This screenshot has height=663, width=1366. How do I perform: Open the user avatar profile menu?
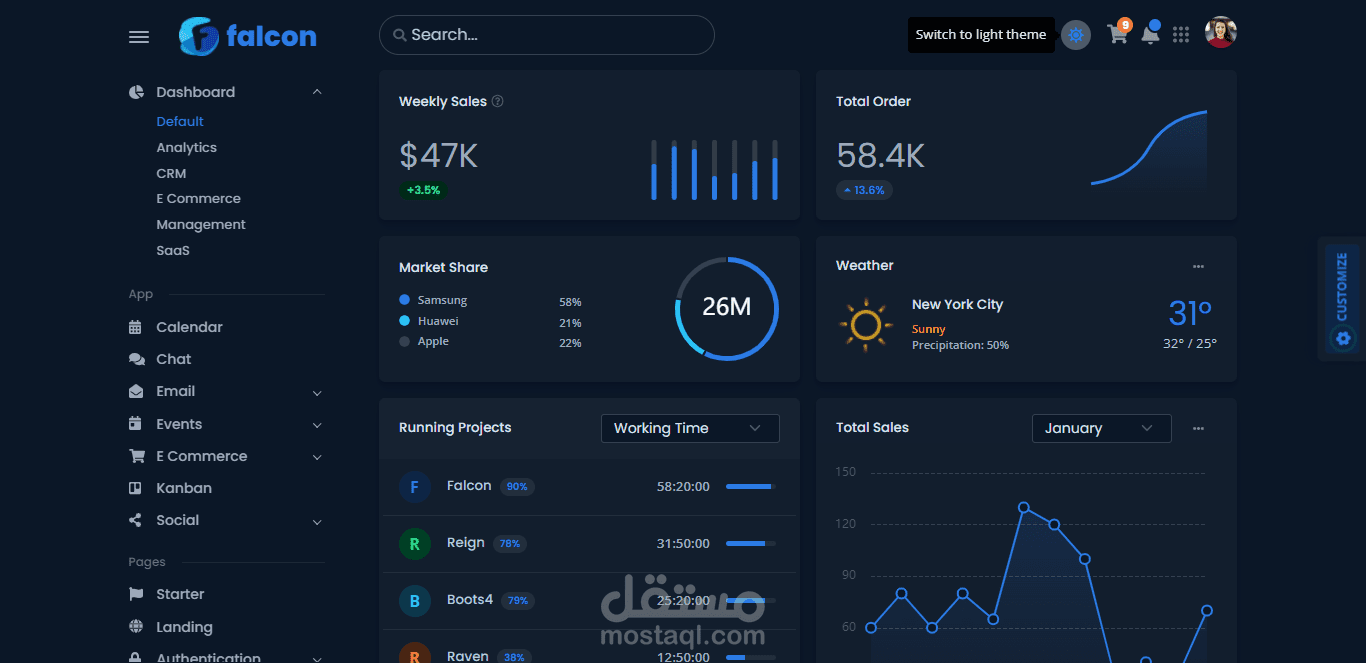[x=1221, y=32]
